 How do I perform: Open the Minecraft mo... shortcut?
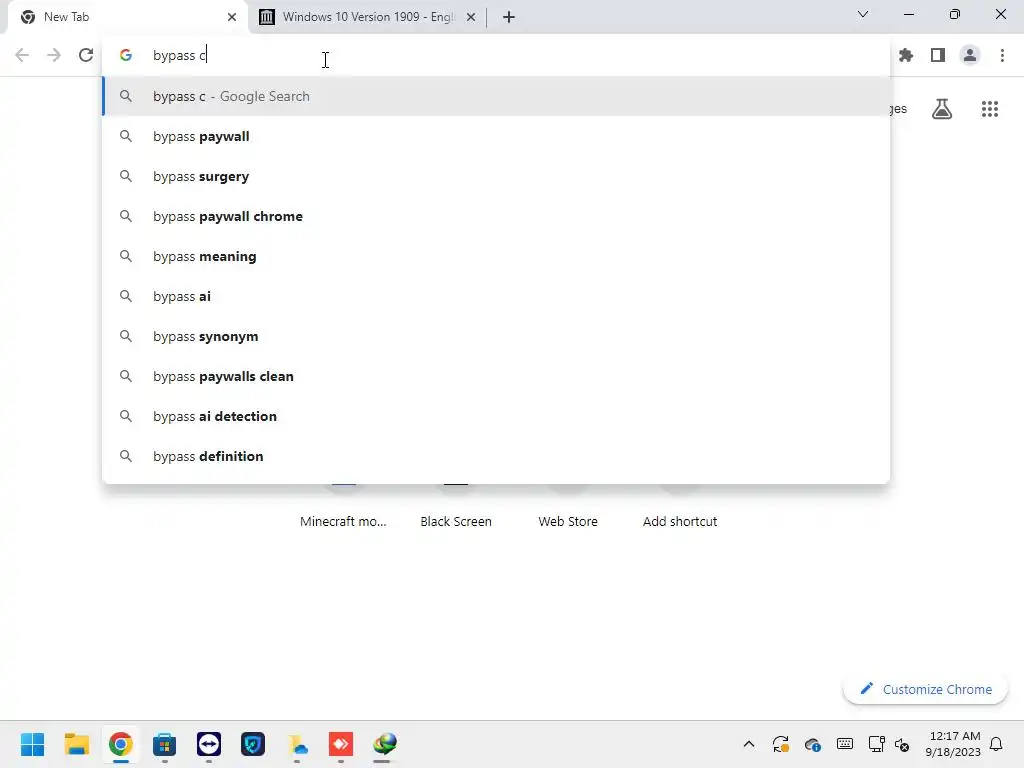point(344,521)
